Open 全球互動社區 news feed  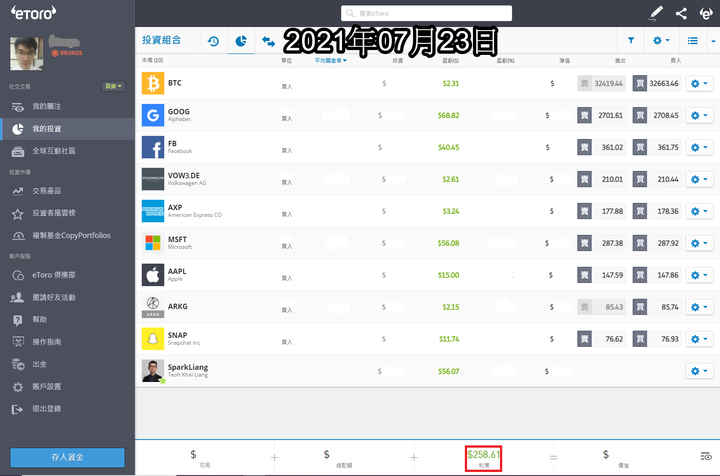click(53, 151)
